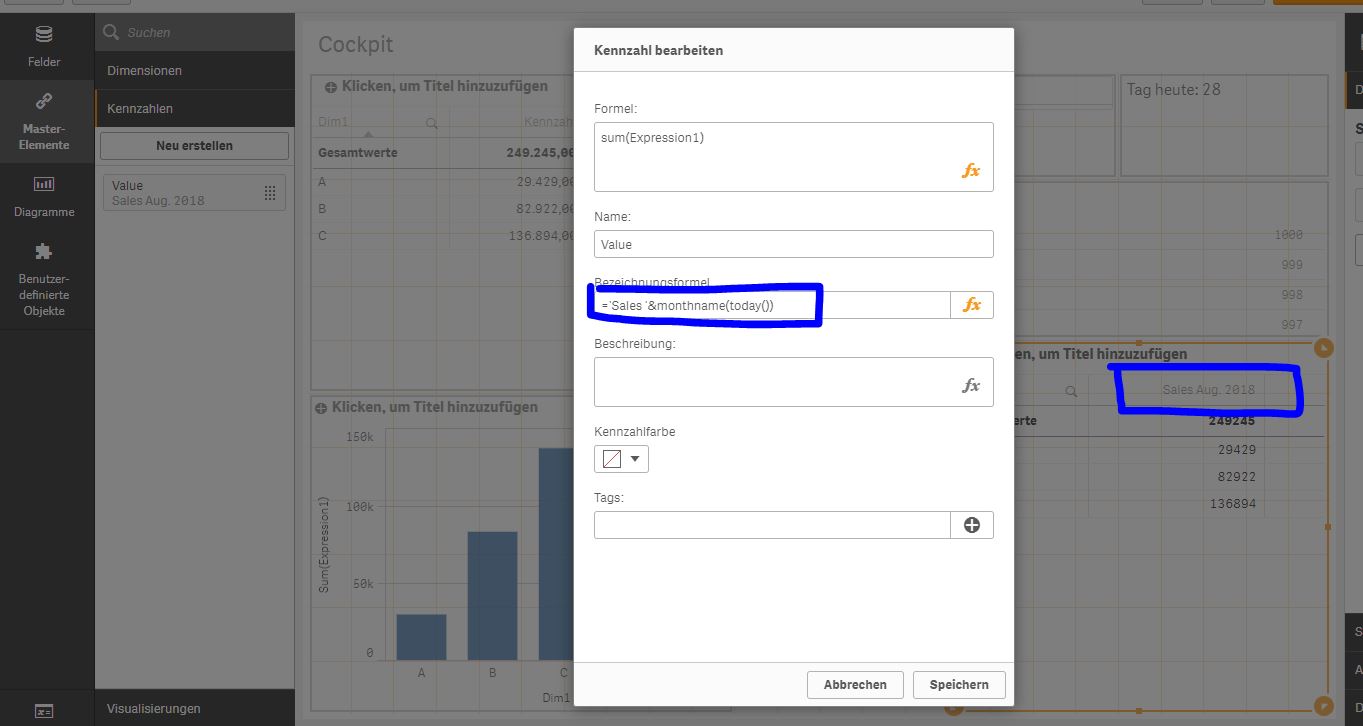Click the cell 29429 in the right table
The height and width of the screenshot is (726, 1363).
[x=1236, y=450]
